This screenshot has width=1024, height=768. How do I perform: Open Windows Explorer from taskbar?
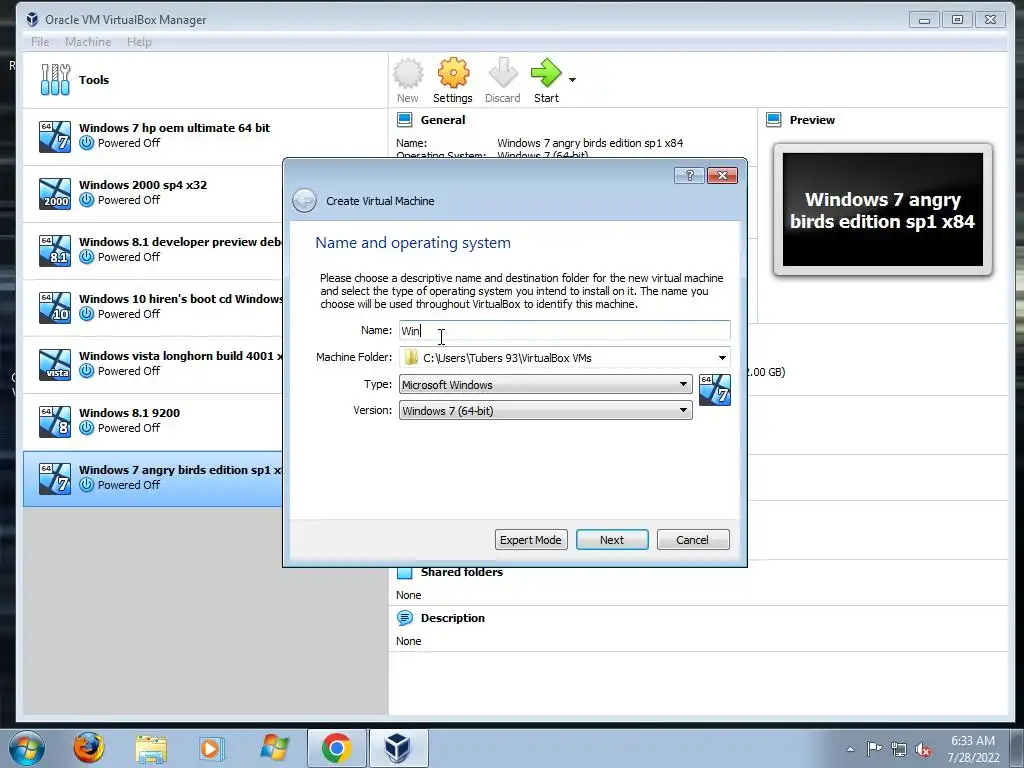pos(151,748)
